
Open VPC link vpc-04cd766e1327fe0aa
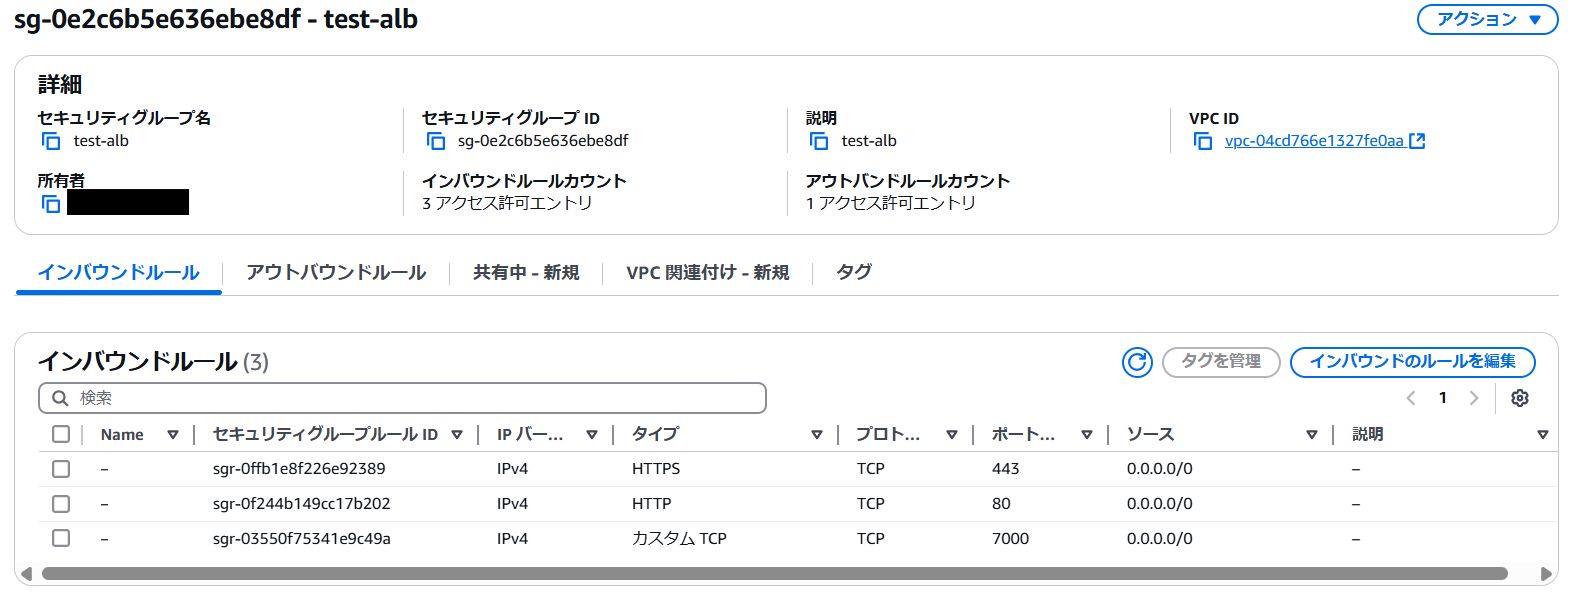point(1314,141)
